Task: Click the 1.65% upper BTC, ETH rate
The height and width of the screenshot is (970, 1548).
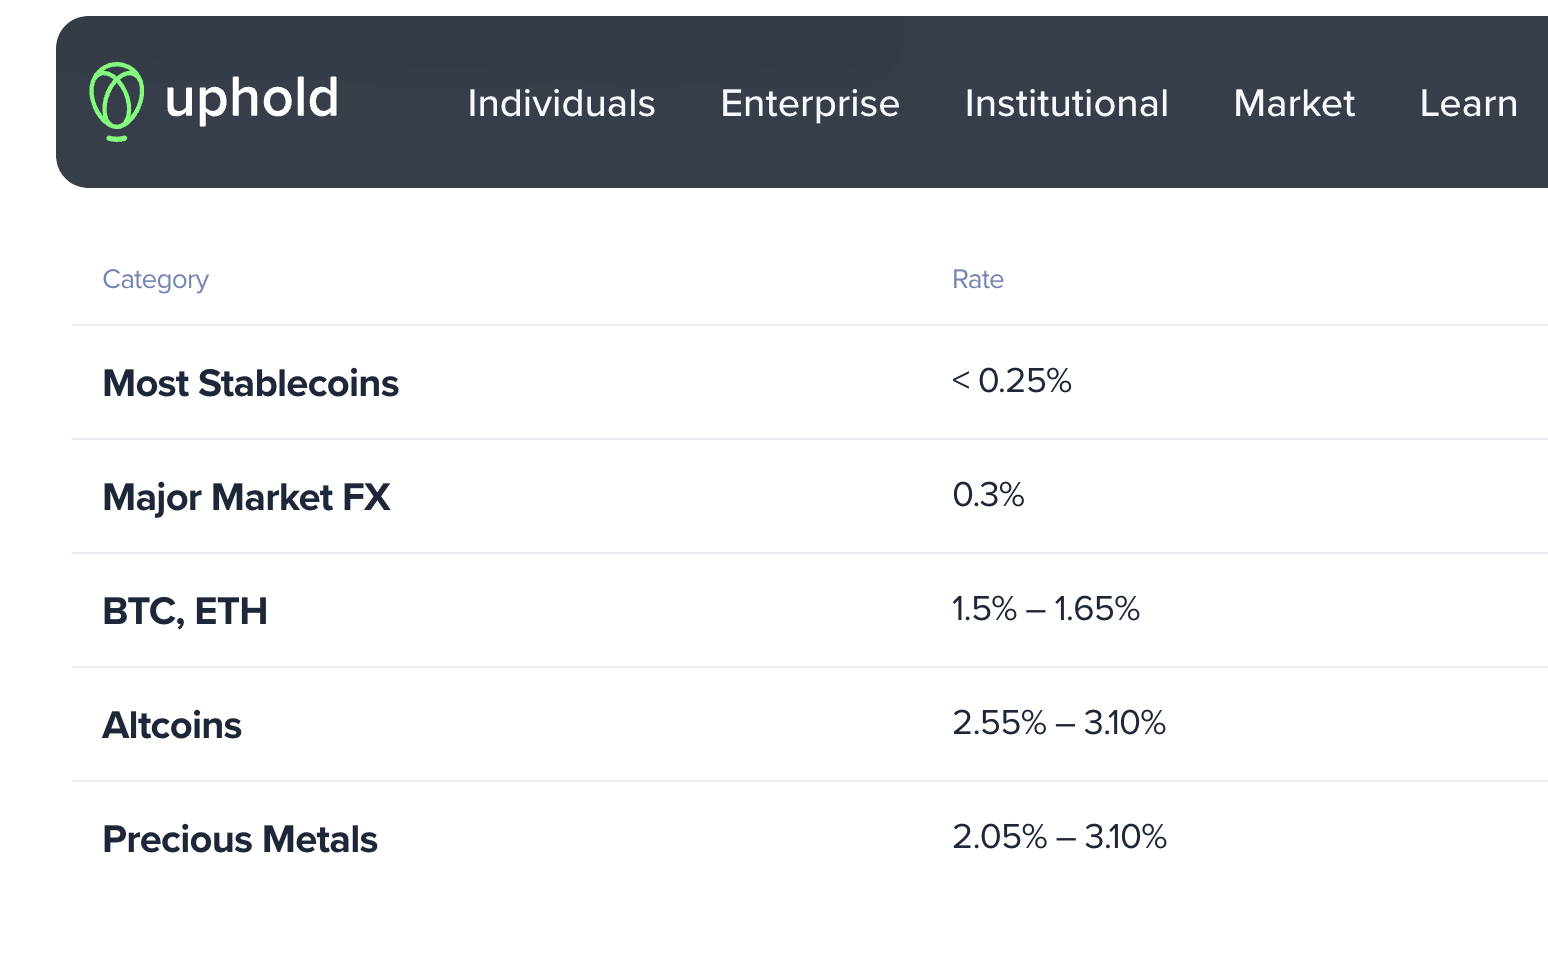Action: click(x=1097, y=609)
